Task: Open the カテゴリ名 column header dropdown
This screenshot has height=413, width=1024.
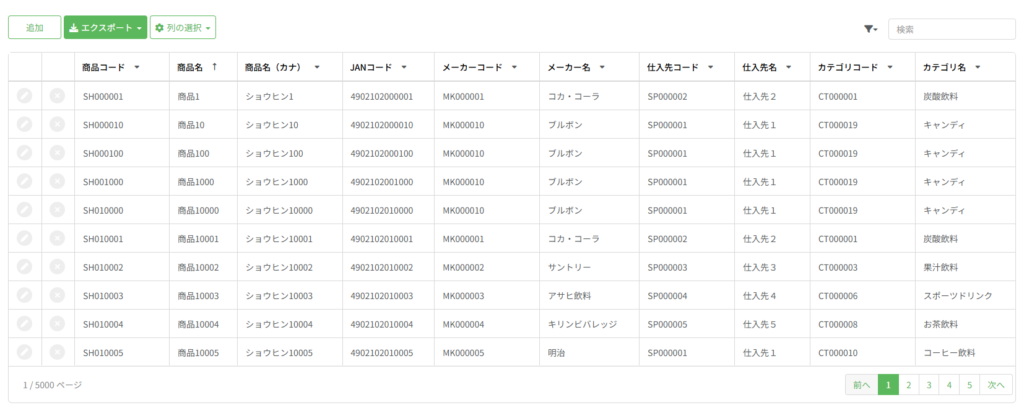Action: click(977, 68)
